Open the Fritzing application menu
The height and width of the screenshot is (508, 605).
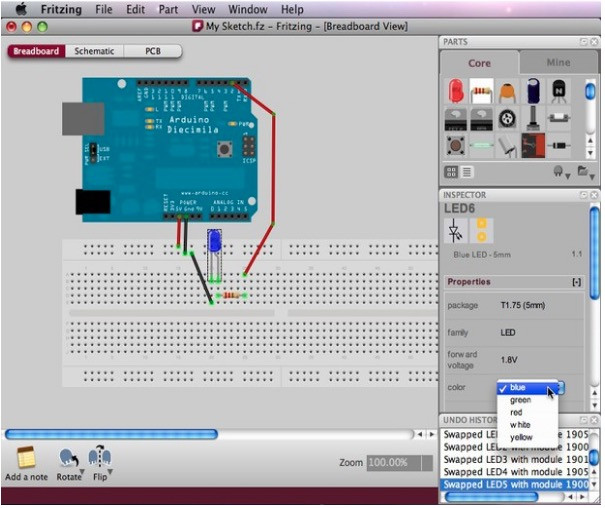(61, 9)
